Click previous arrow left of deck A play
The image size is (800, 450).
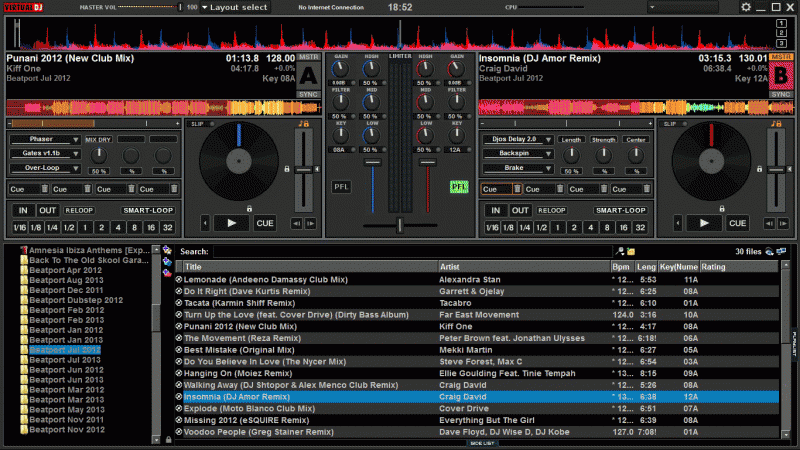point(205,223)
